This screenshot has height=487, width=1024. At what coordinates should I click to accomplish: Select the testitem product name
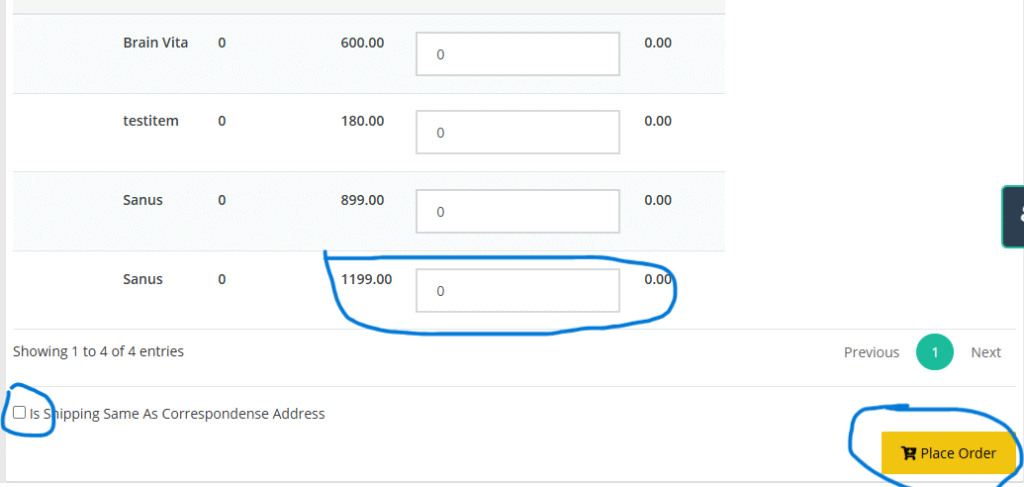(151, 121)
